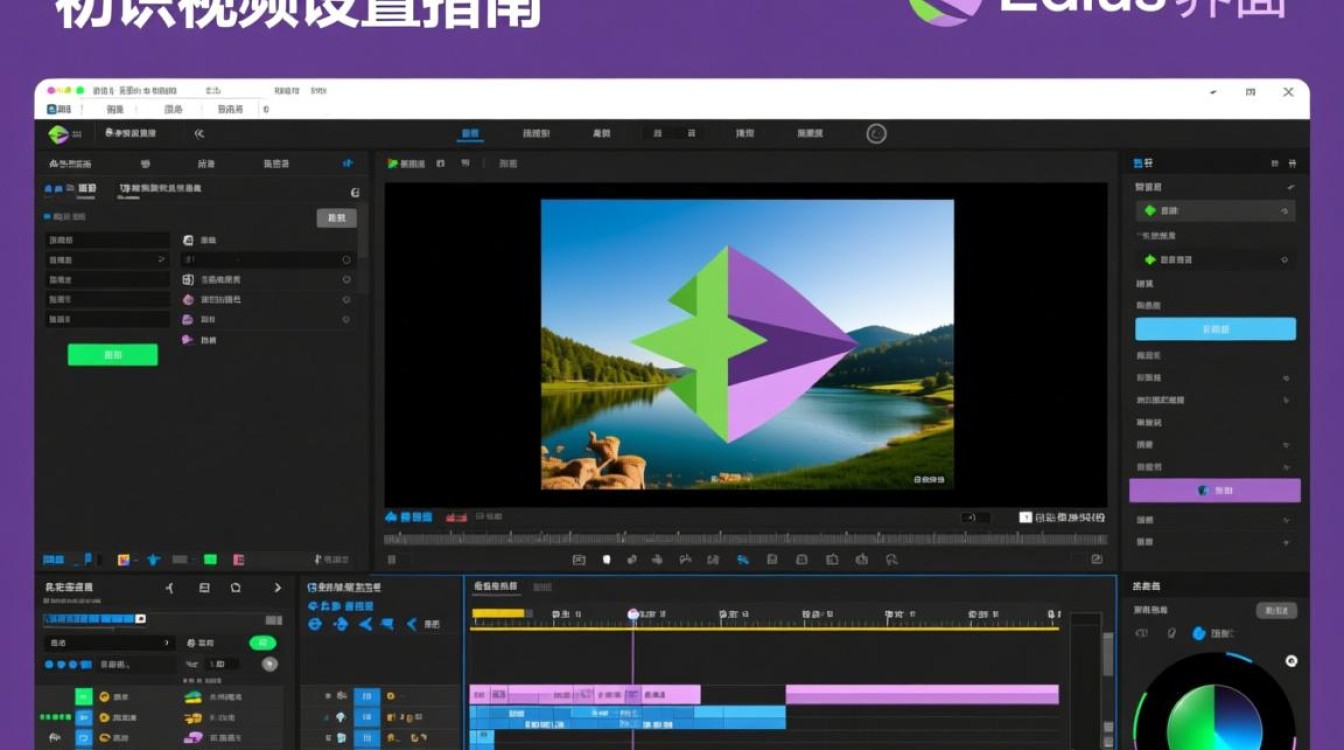
Task: Click the playhead marker on the timeline ruler
Action: 633,614
